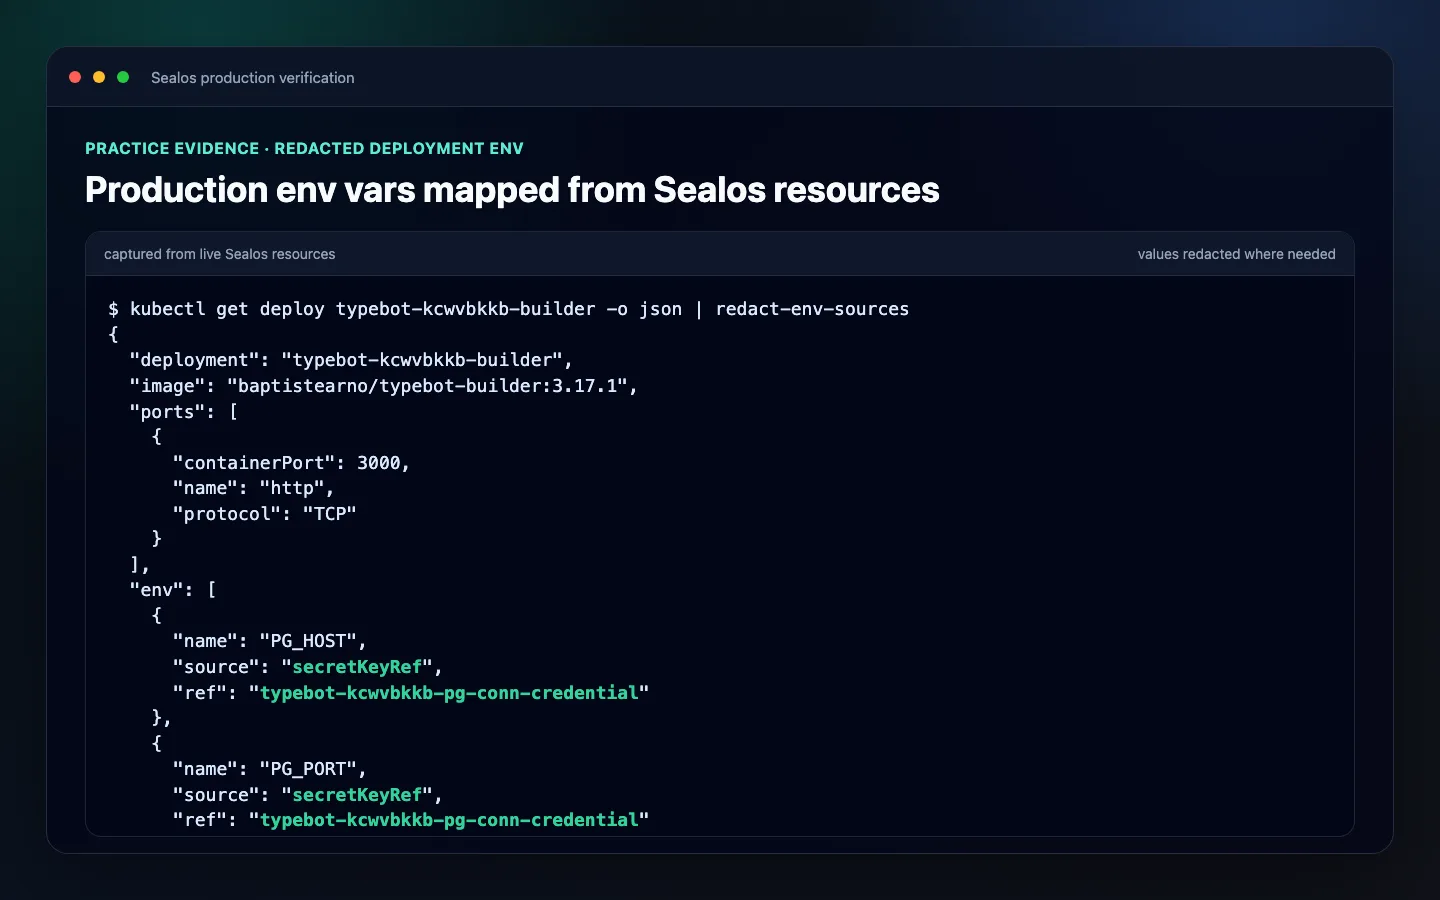Viewport: 1440px width, 900px height.
Task: Click 'captured from live Sealos resources' caption
Action: point(220,254)
